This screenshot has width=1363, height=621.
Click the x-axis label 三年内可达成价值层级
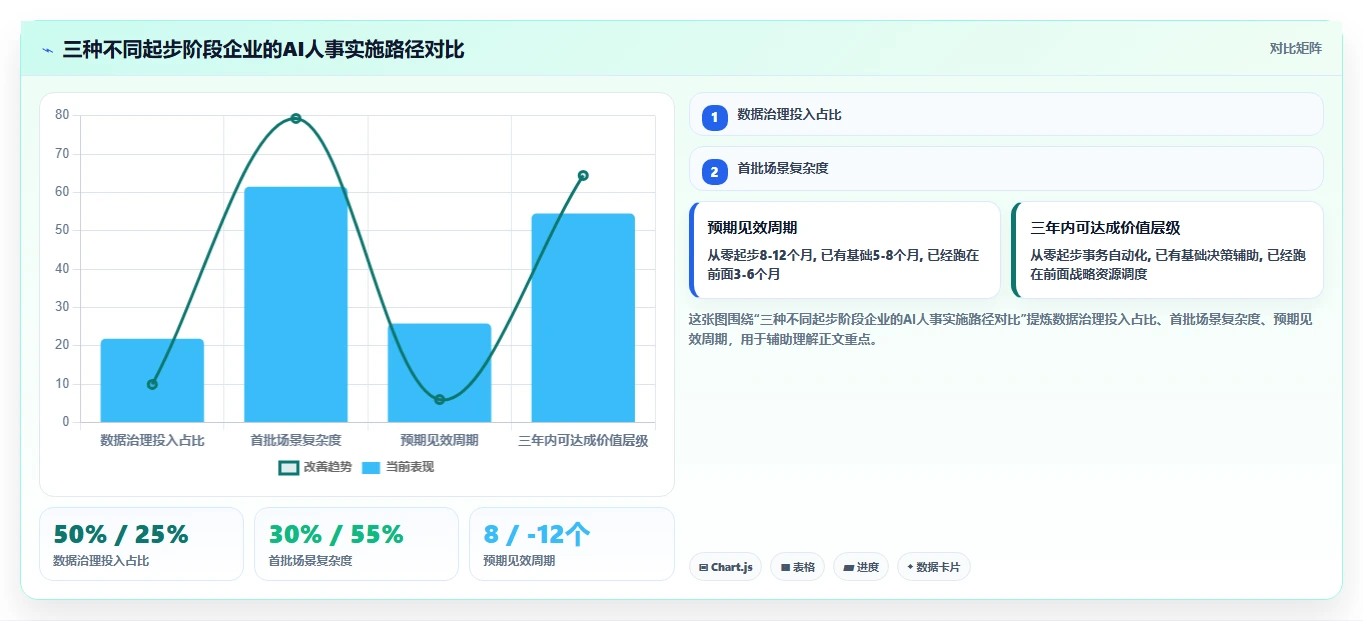583,440
